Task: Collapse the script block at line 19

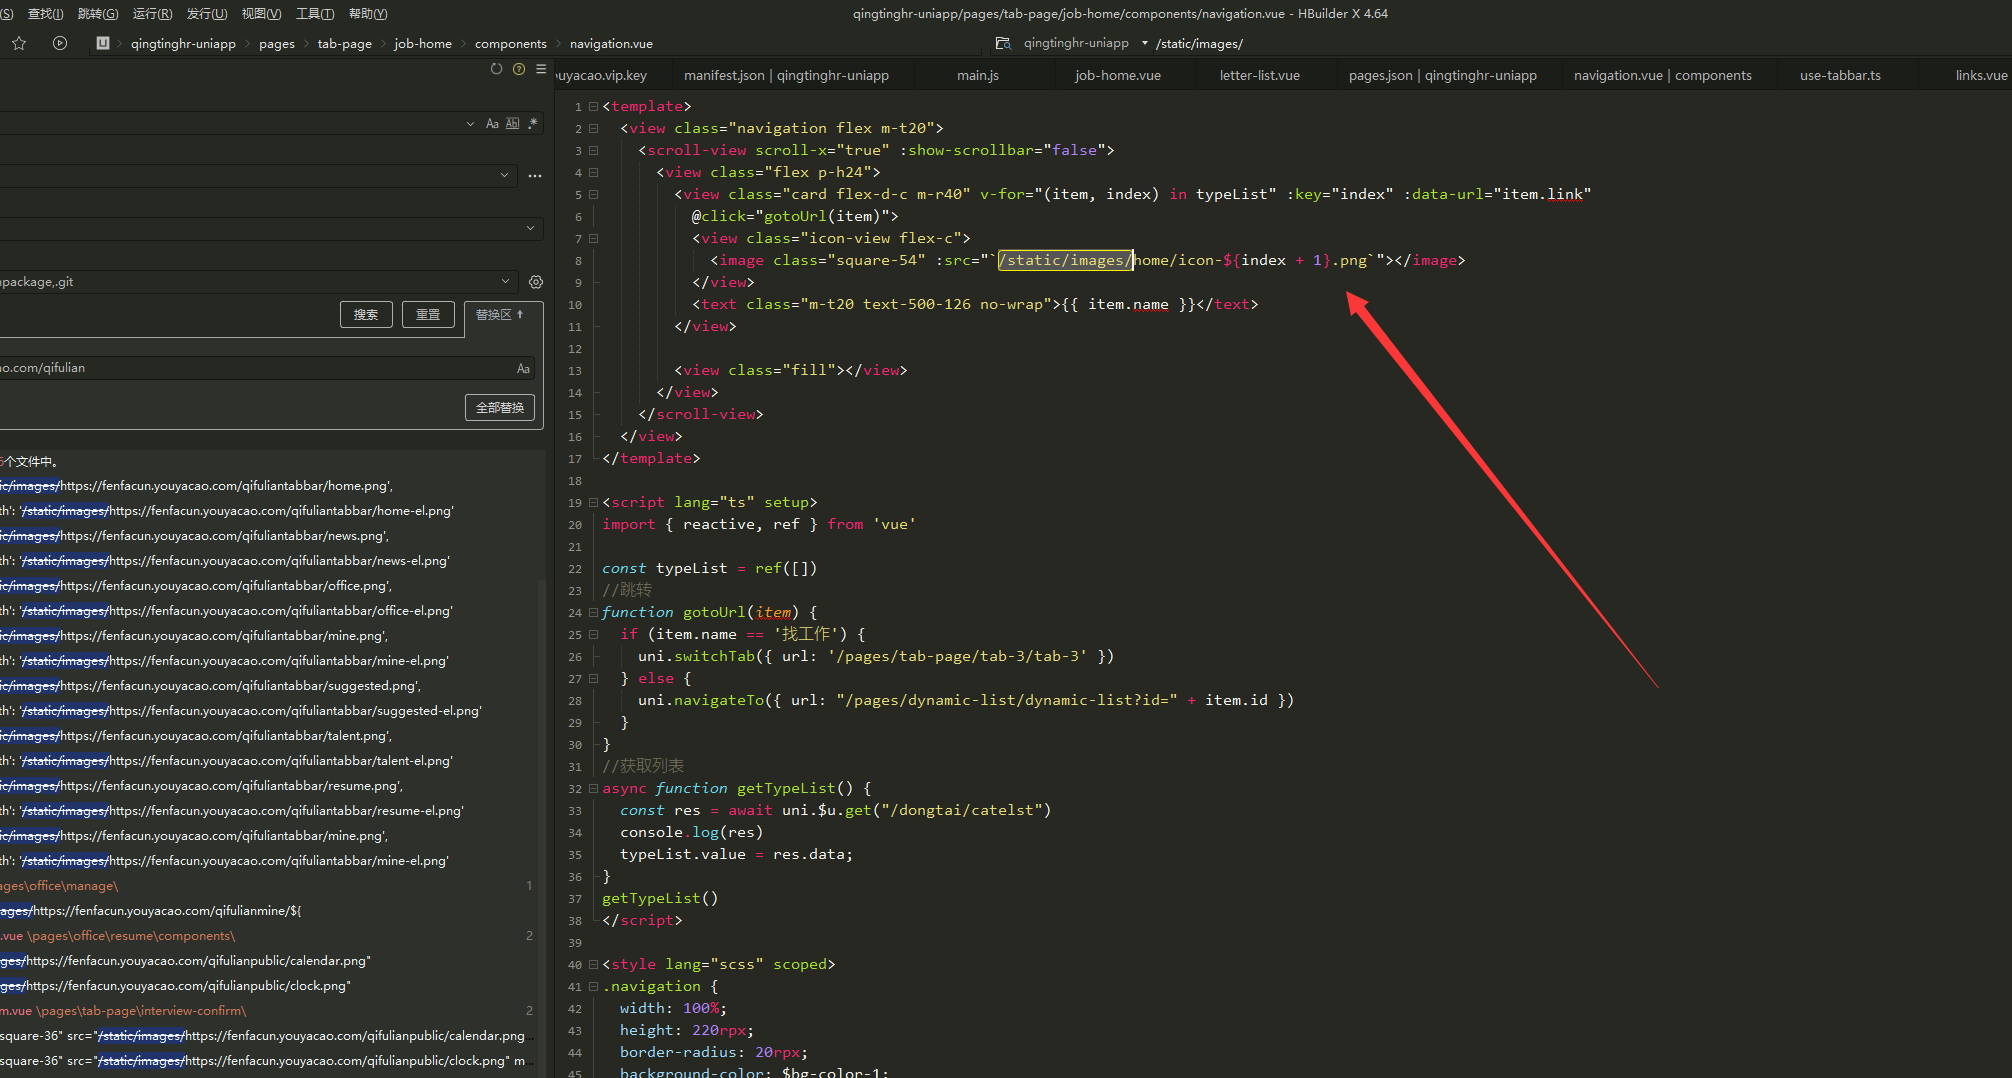Action: [x=593, y=502]
